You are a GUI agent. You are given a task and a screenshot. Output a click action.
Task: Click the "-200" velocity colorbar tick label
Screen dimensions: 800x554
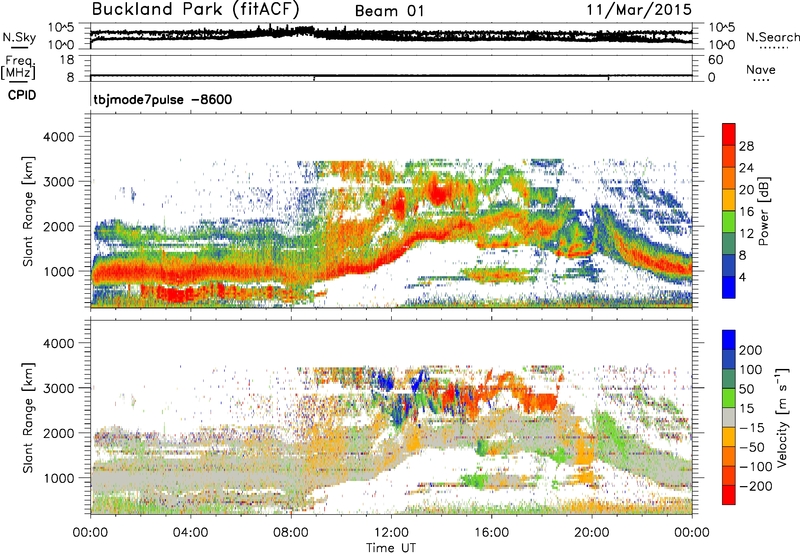click(x=755, y=486)
